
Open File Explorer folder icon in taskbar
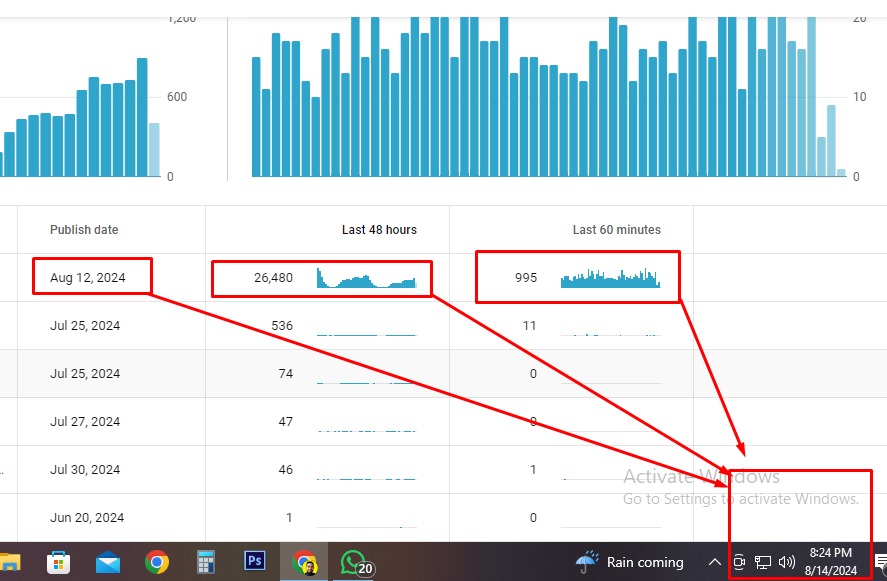8,562
